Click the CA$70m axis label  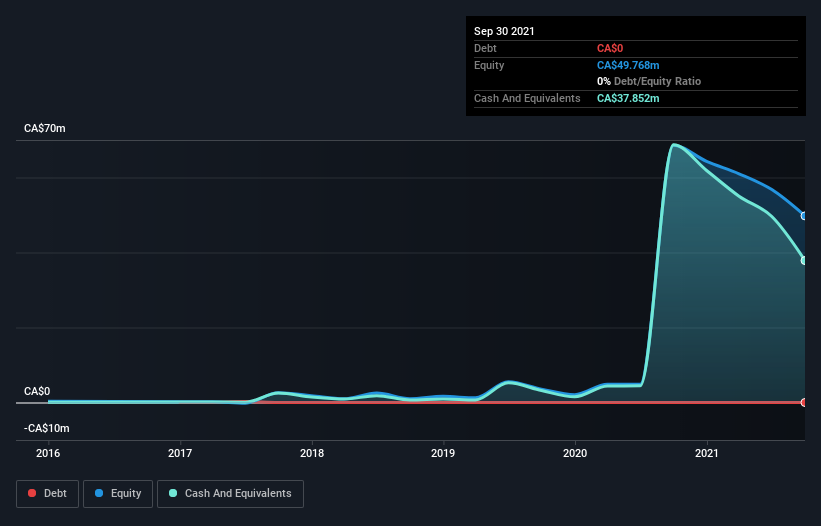coord(45,128)
